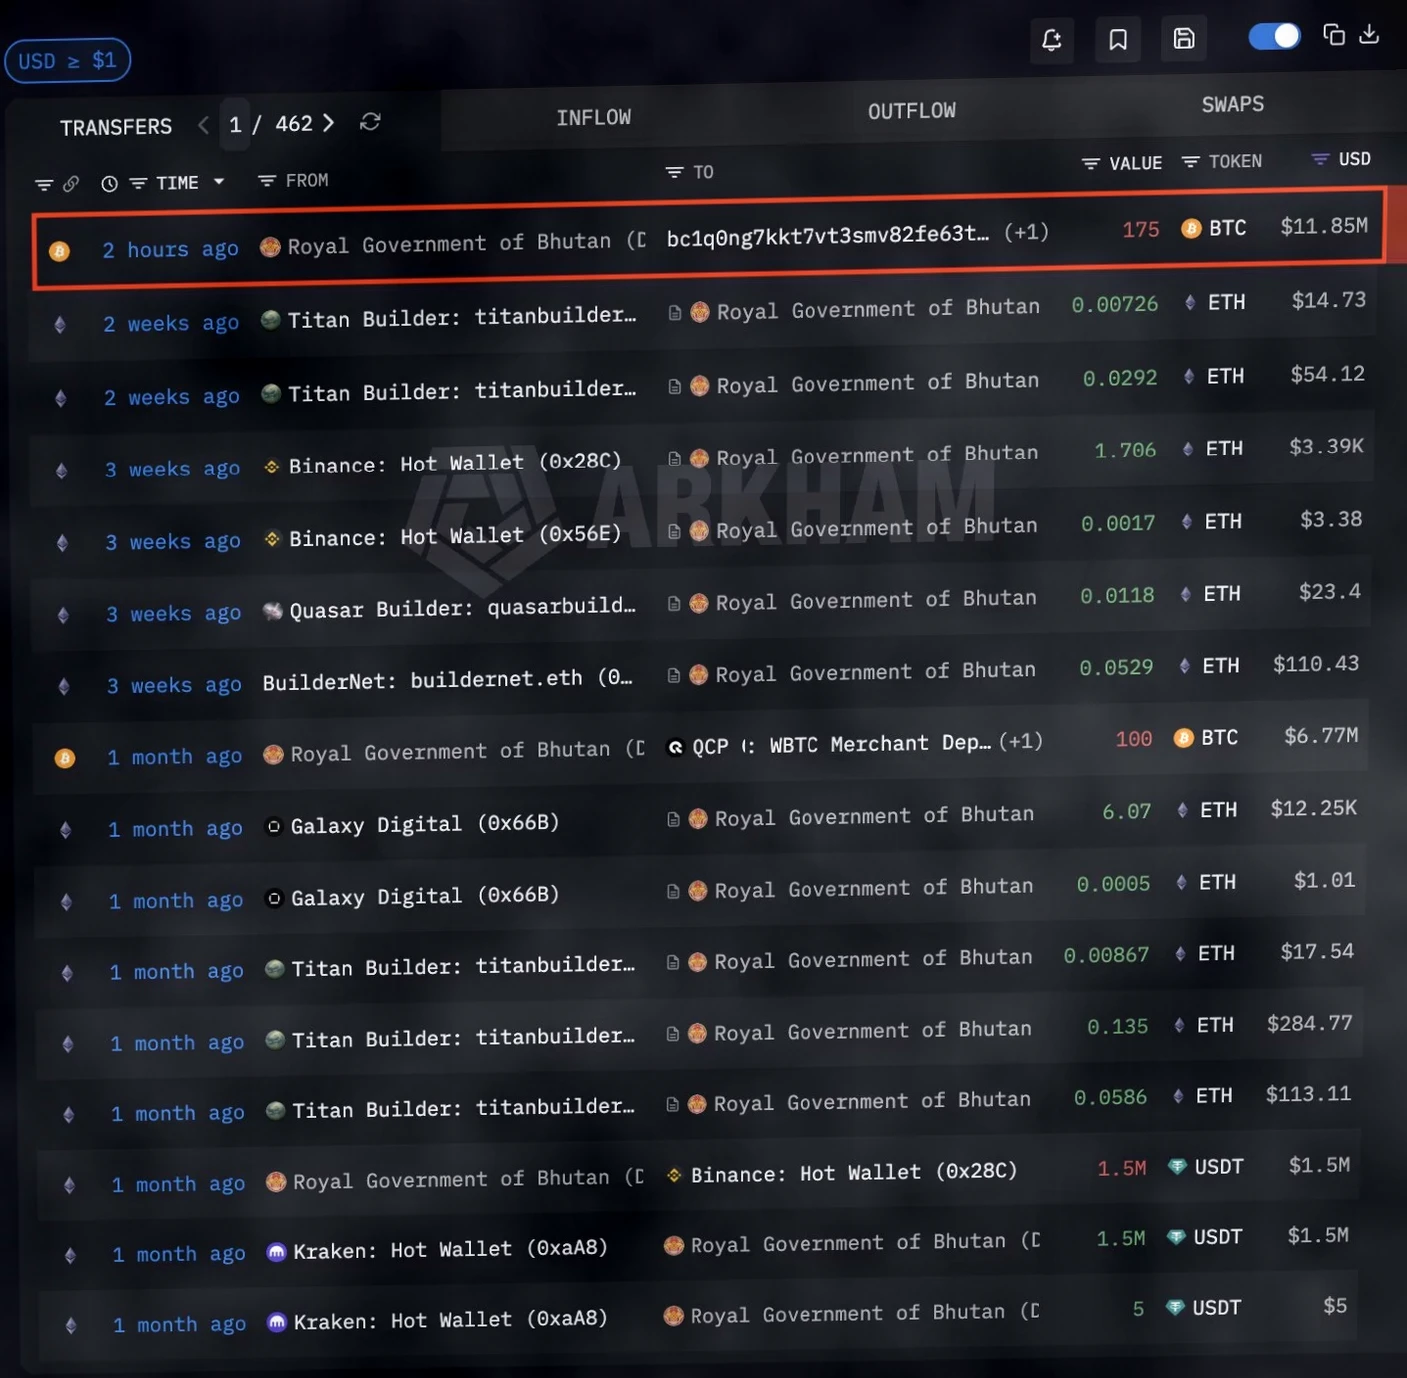Click the leftmost filter icon in the header row
This screenshot has width=1407, height=1378.
(x=44, y=185)
